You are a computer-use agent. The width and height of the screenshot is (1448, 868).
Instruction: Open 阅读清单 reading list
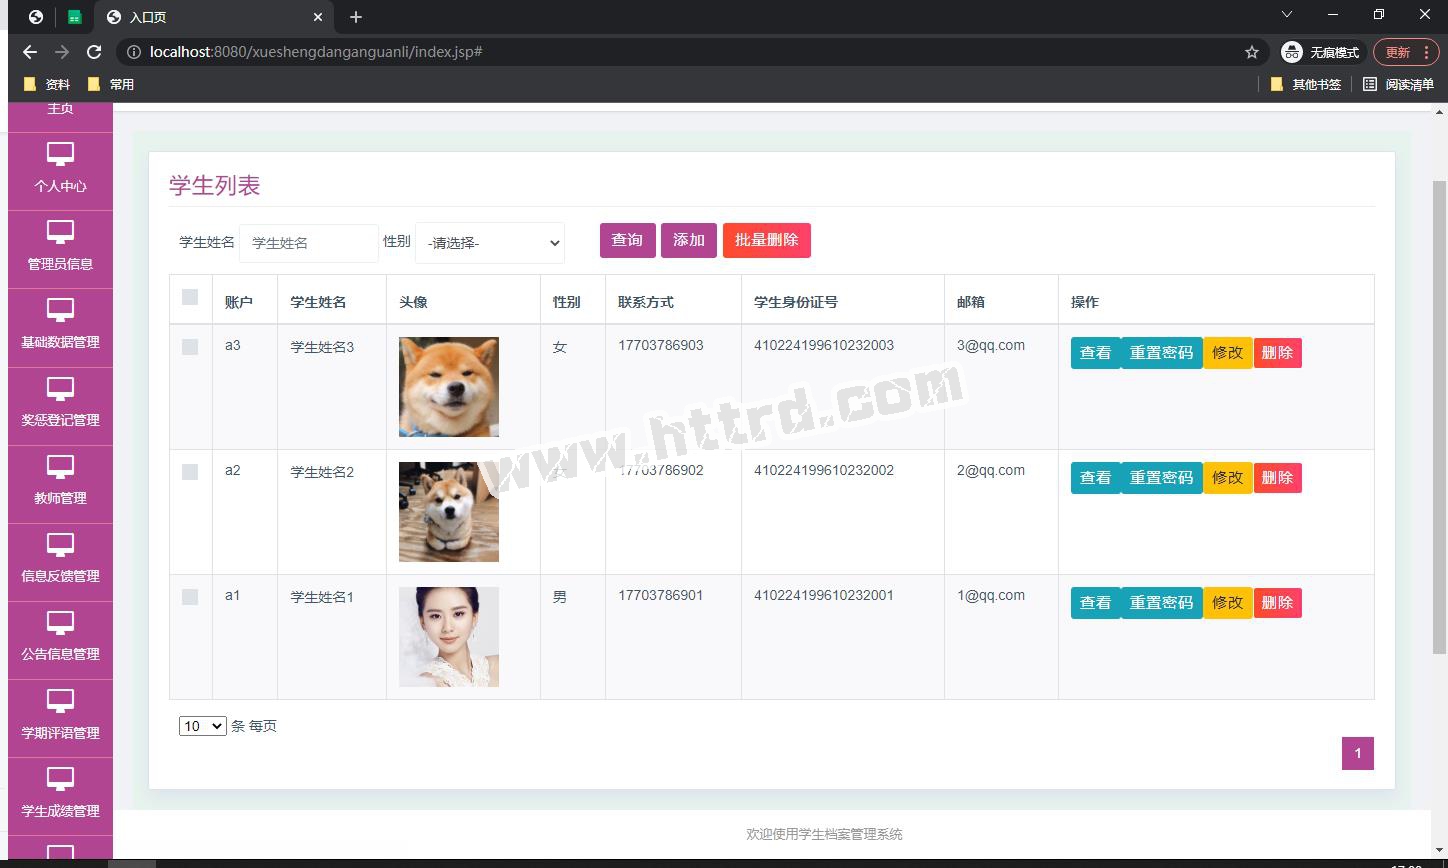pyautogui.click(x=1398, y=84)
